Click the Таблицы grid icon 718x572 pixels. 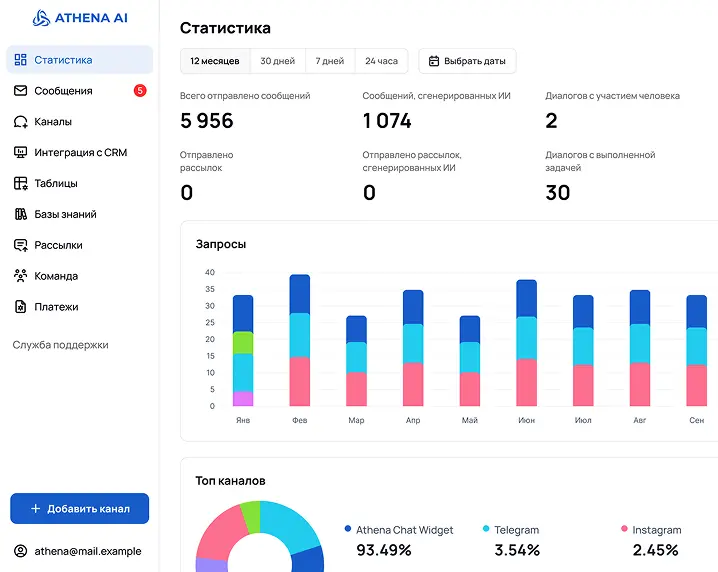(20, 184)
